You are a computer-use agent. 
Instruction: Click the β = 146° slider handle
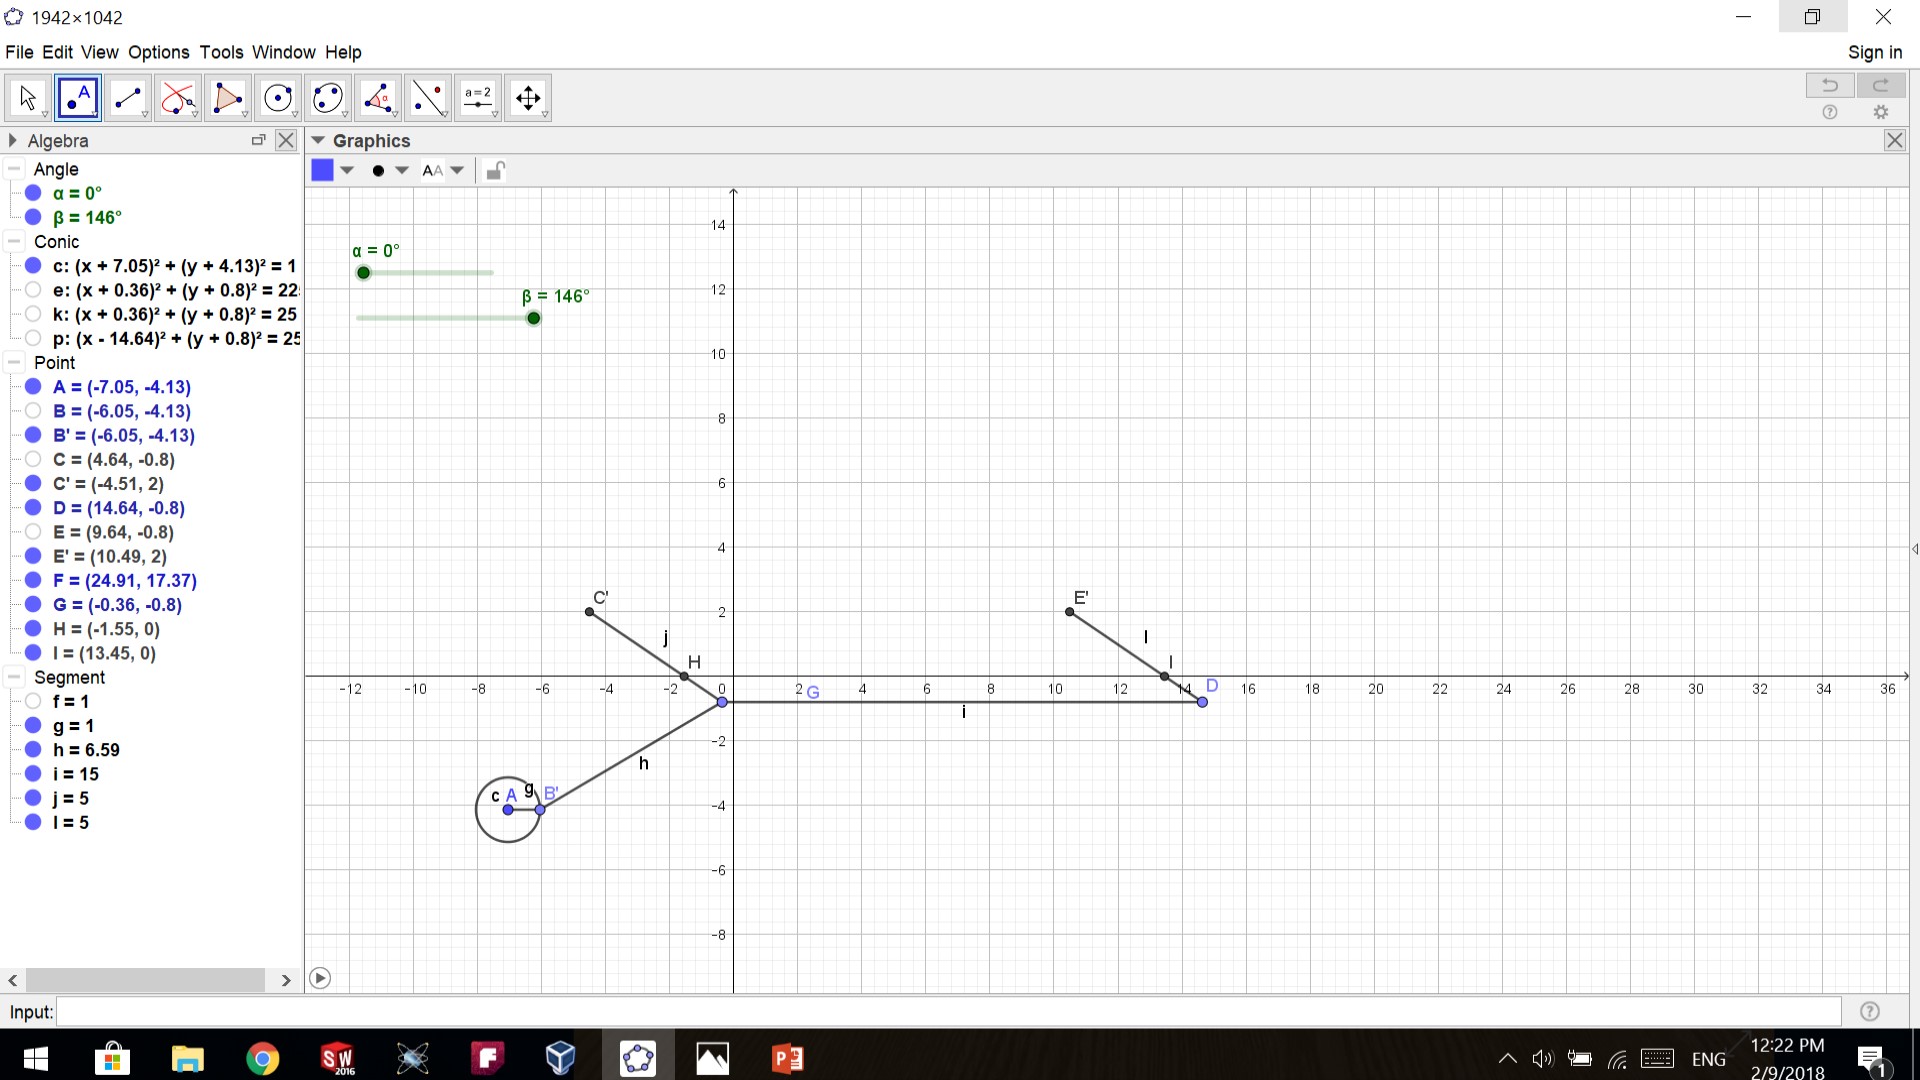(534, 318)
